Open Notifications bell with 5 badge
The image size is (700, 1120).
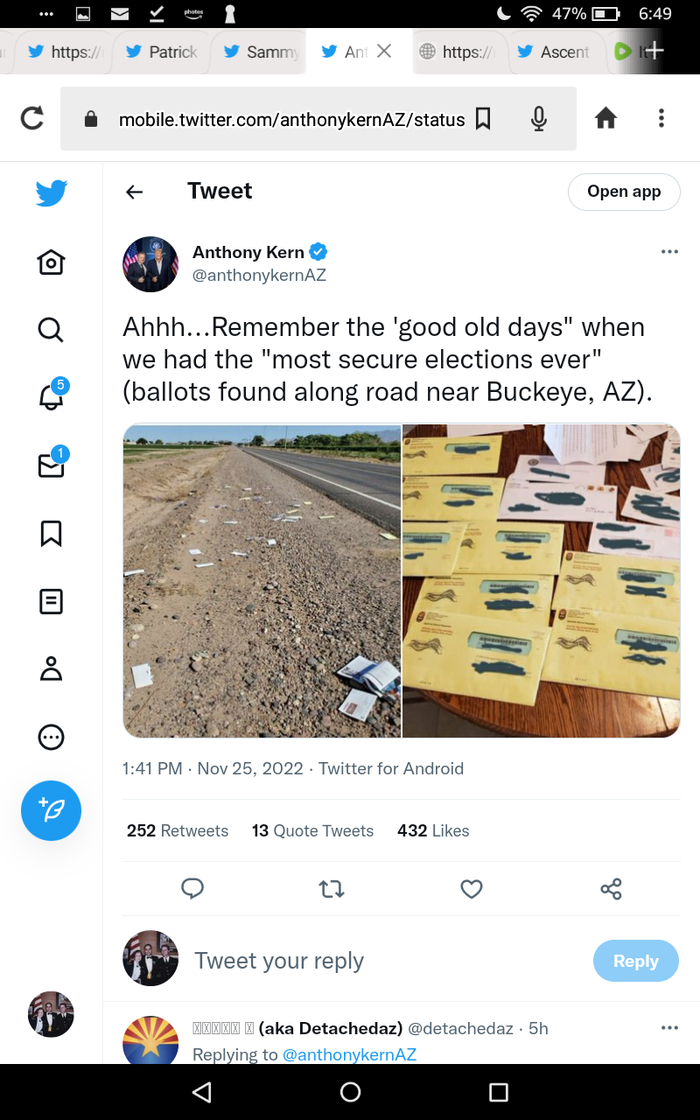click(51, 397)
